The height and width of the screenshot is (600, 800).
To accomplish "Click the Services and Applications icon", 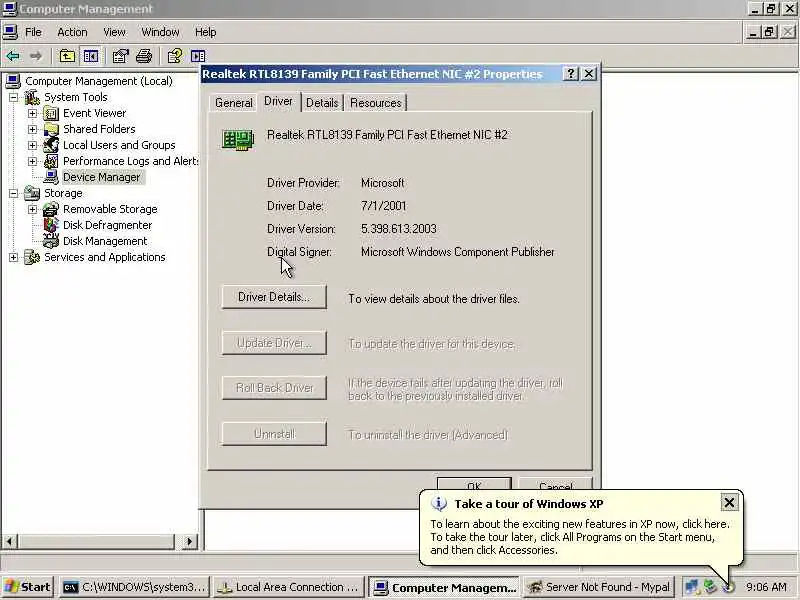I will (x=32, y=257).
